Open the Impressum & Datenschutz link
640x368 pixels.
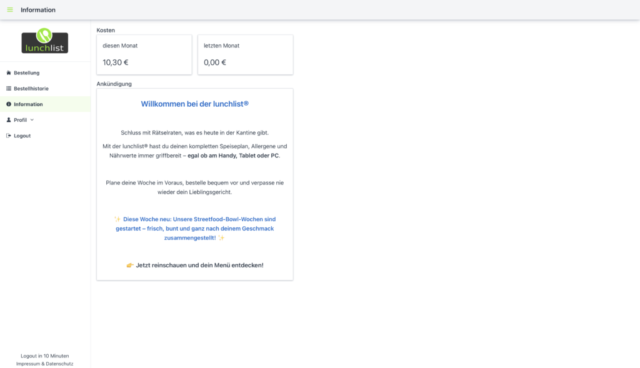pyautogui.click(x=45, y=364)
